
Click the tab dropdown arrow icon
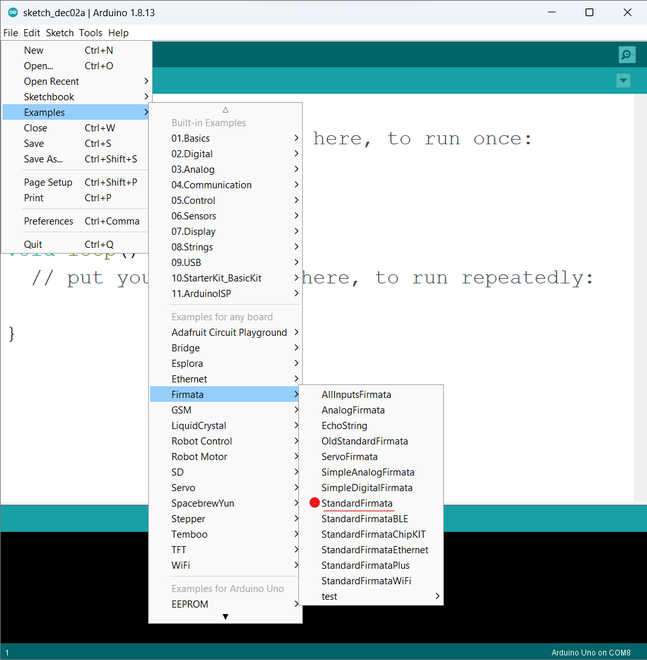[623, 80]
